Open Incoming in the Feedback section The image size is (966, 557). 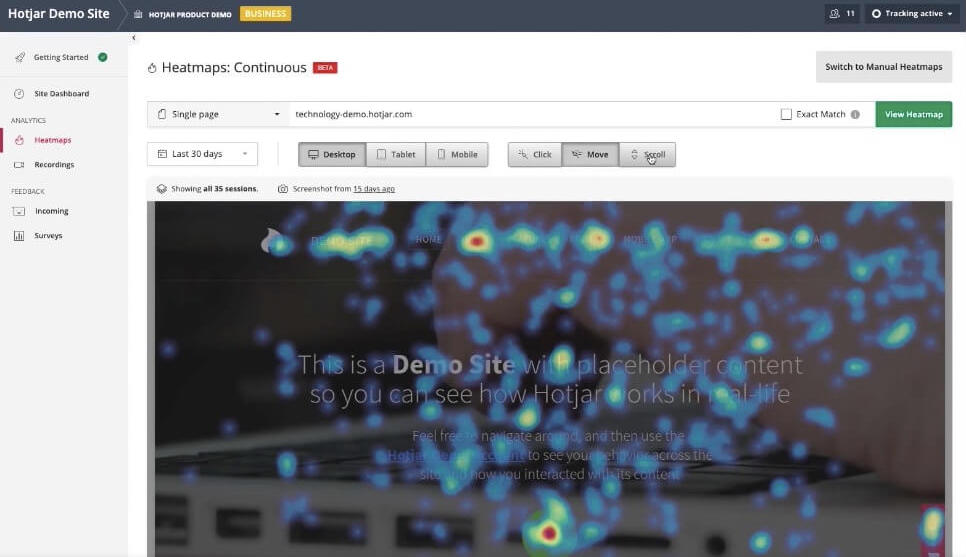52,211
